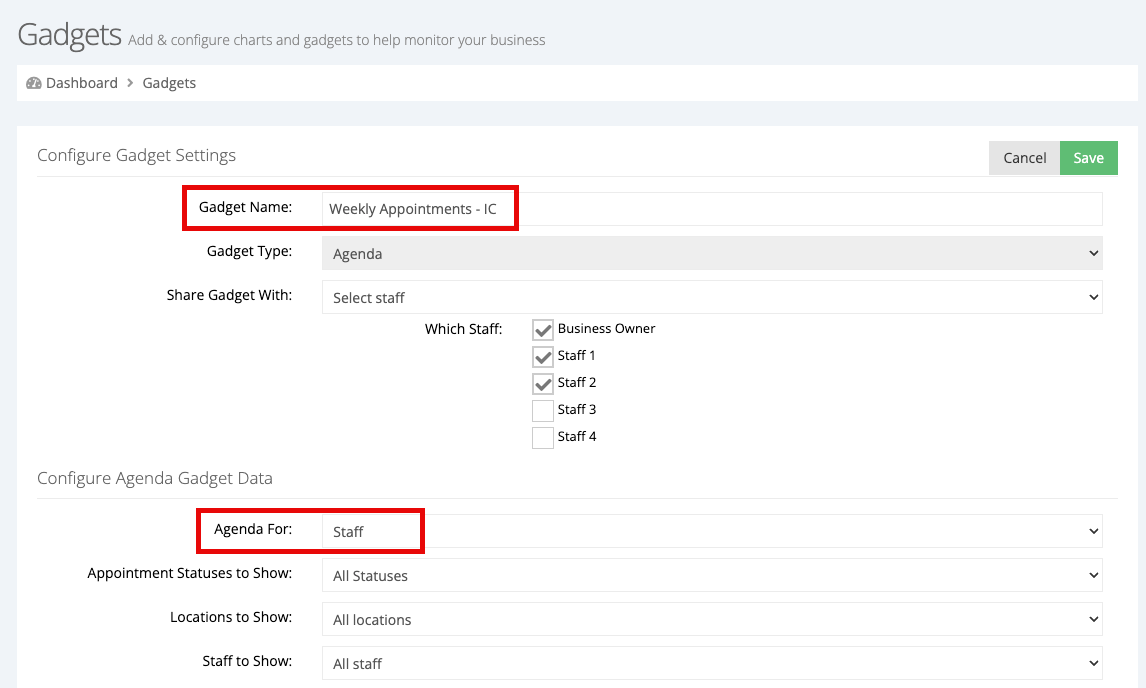The width and height of the screenshot is (1146, 688).
Task: Click the Cancel button
Action: tap(1024, 158)
